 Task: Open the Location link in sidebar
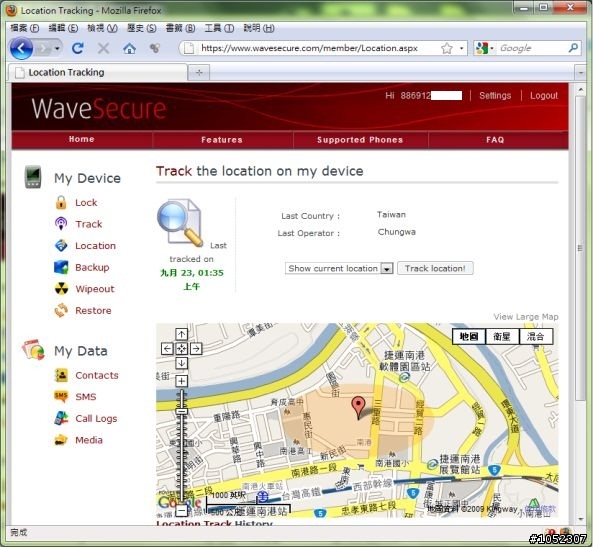tap(95, 246)
